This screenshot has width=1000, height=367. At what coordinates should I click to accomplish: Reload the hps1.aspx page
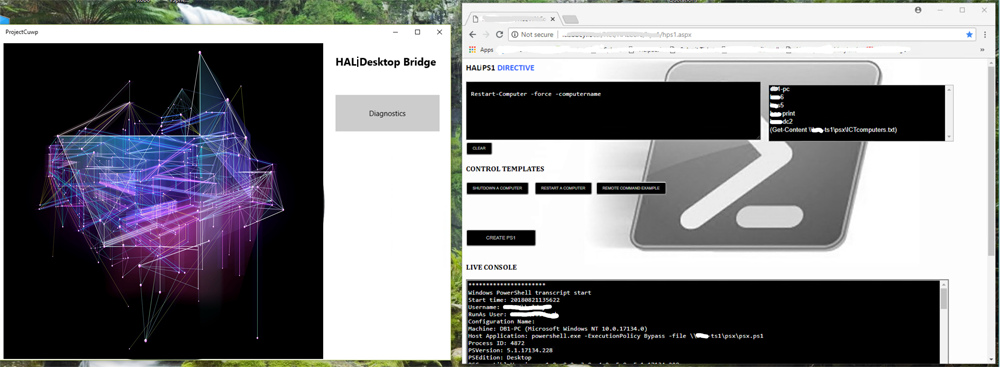(x=499, y=34)
